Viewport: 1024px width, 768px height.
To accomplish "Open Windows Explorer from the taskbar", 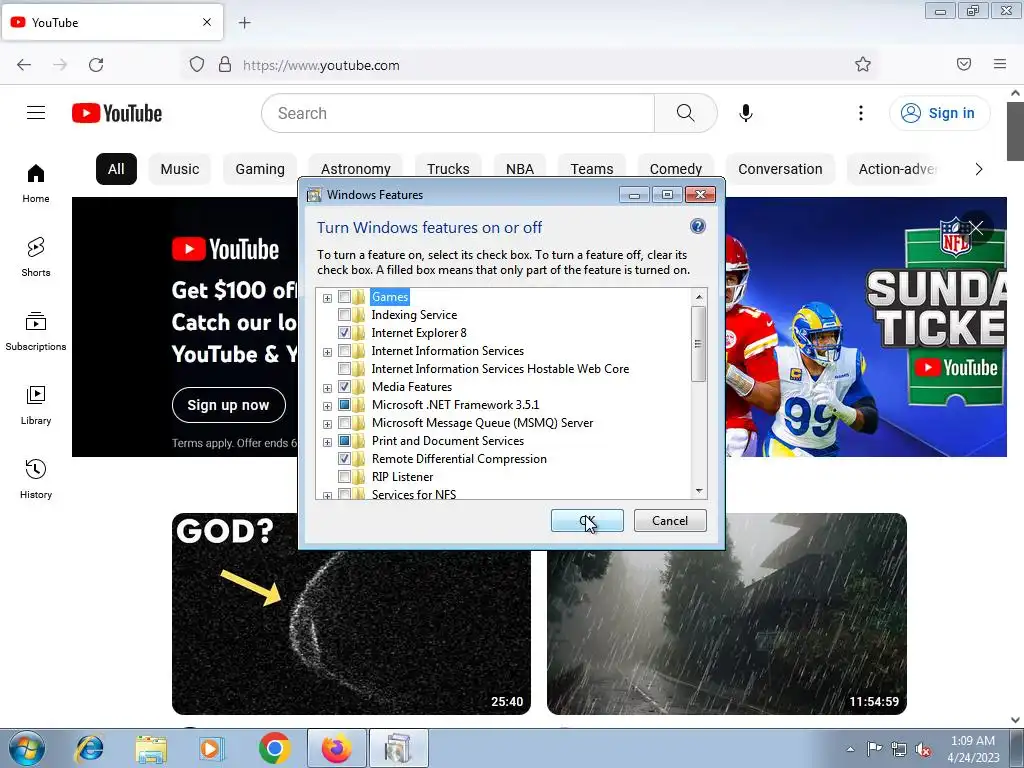I will point(152,748).
